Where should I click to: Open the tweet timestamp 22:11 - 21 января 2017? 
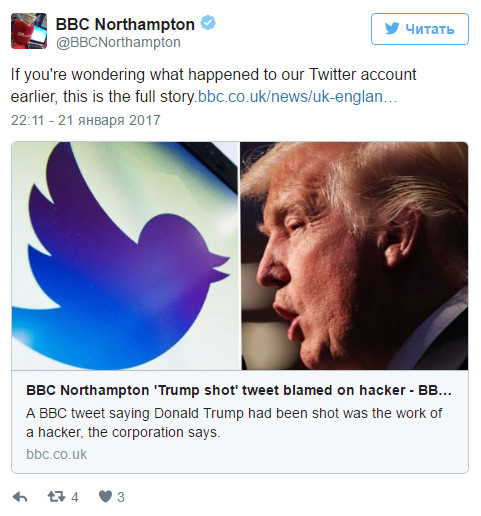coord(86,120)
